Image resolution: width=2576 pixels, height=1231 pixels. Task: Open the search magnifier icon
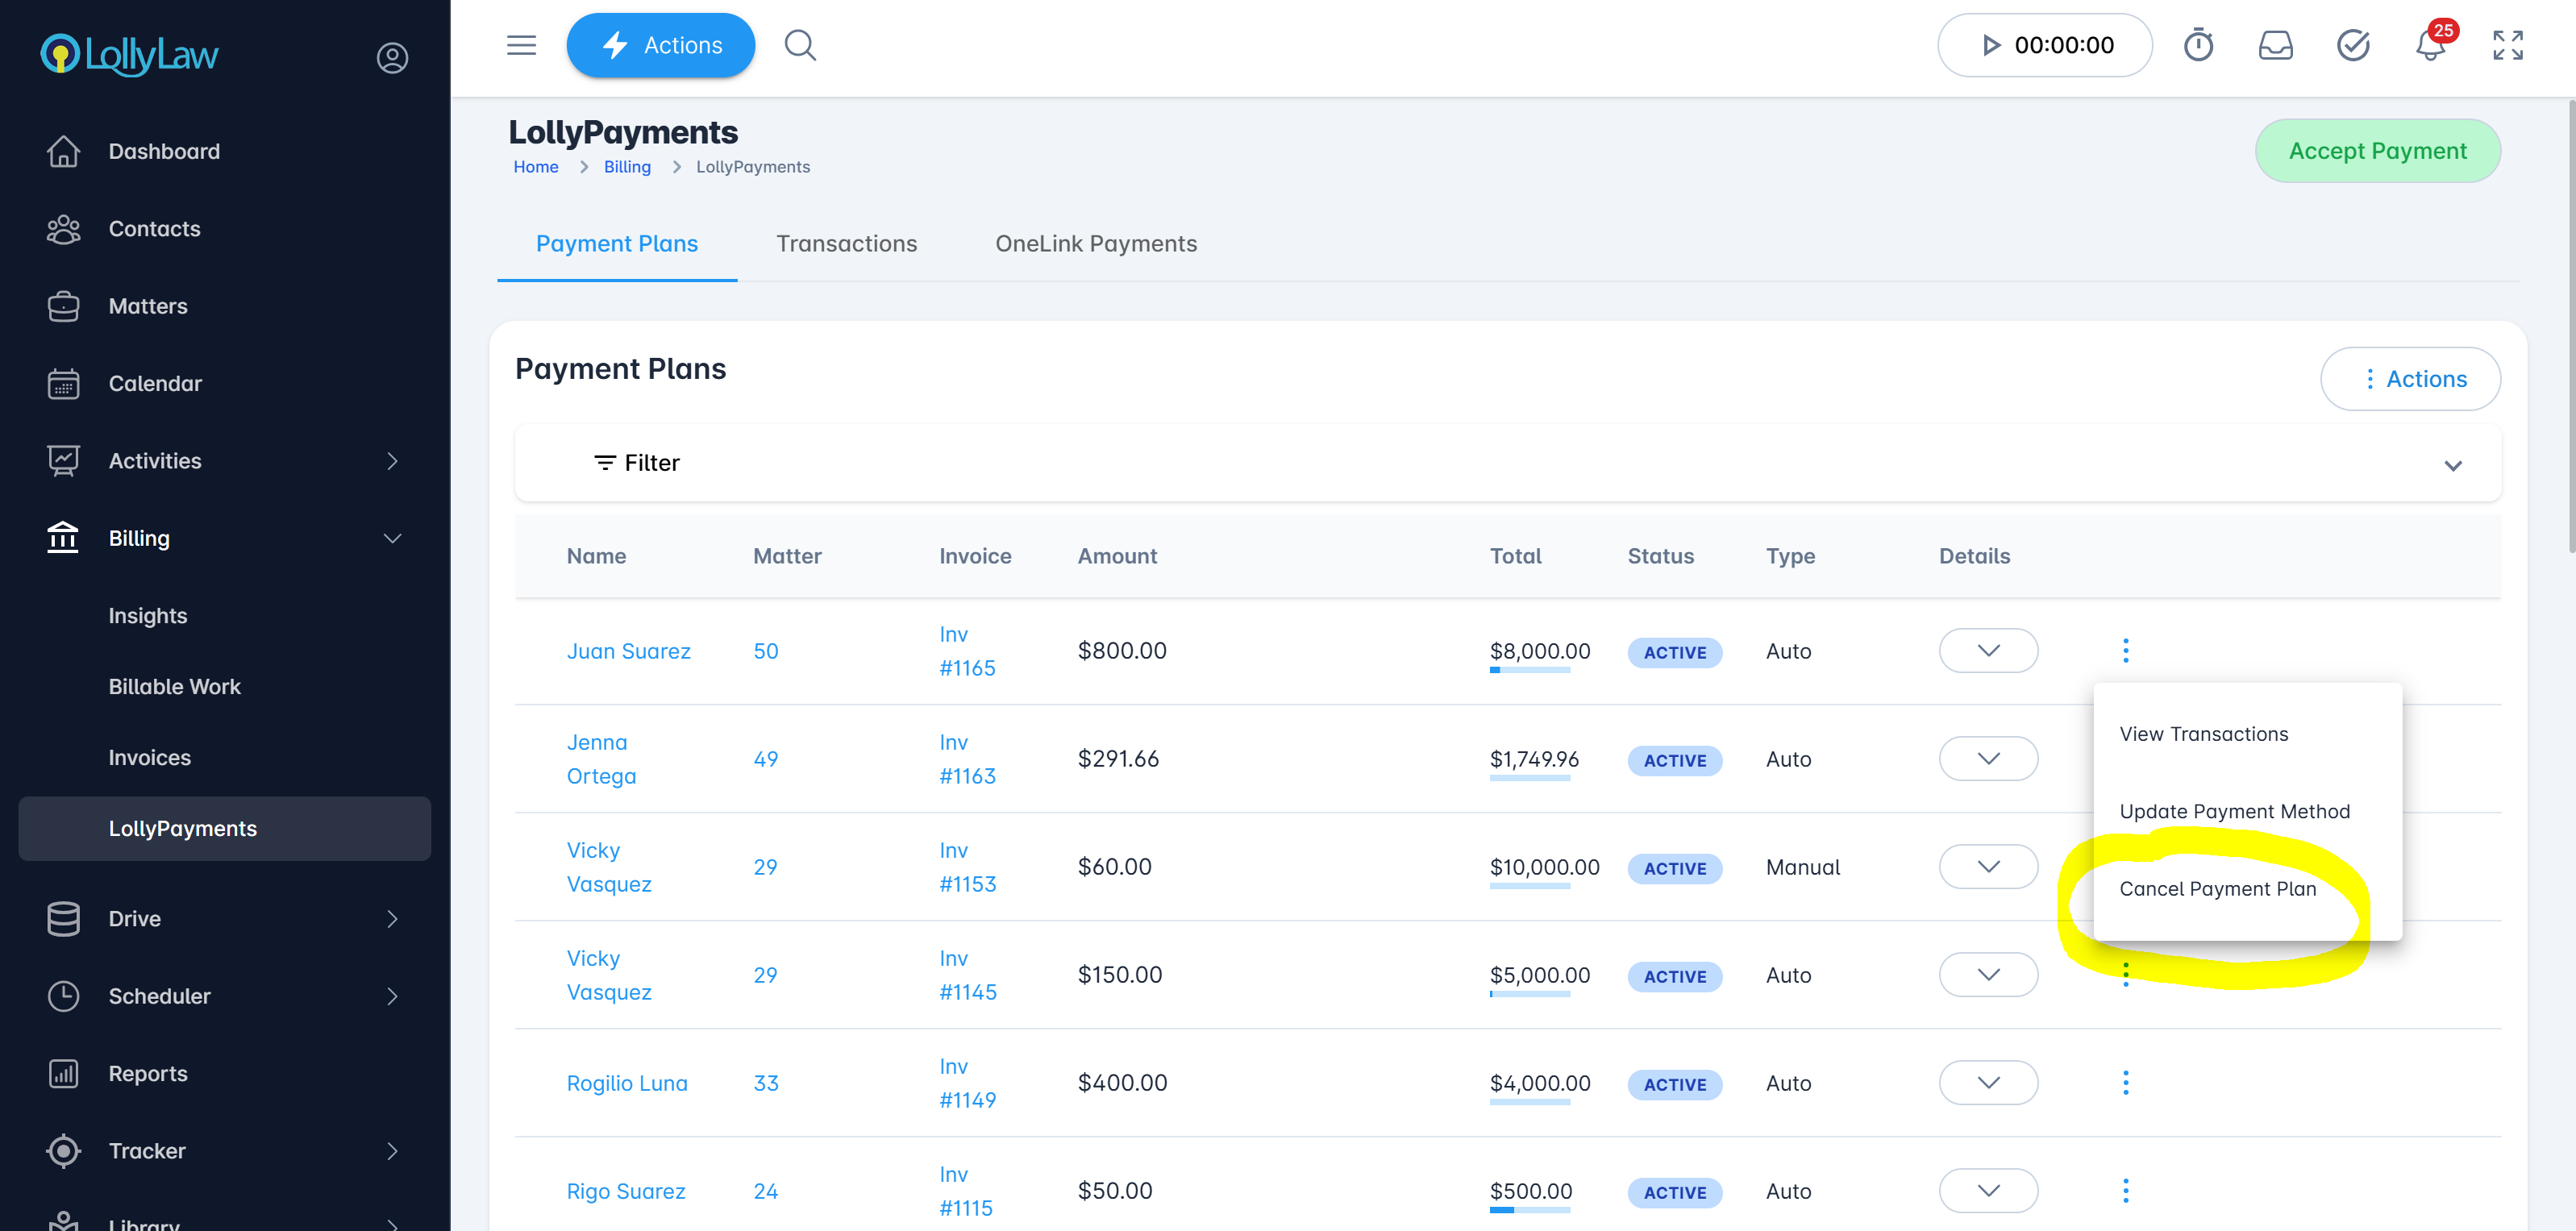[800, 45]
